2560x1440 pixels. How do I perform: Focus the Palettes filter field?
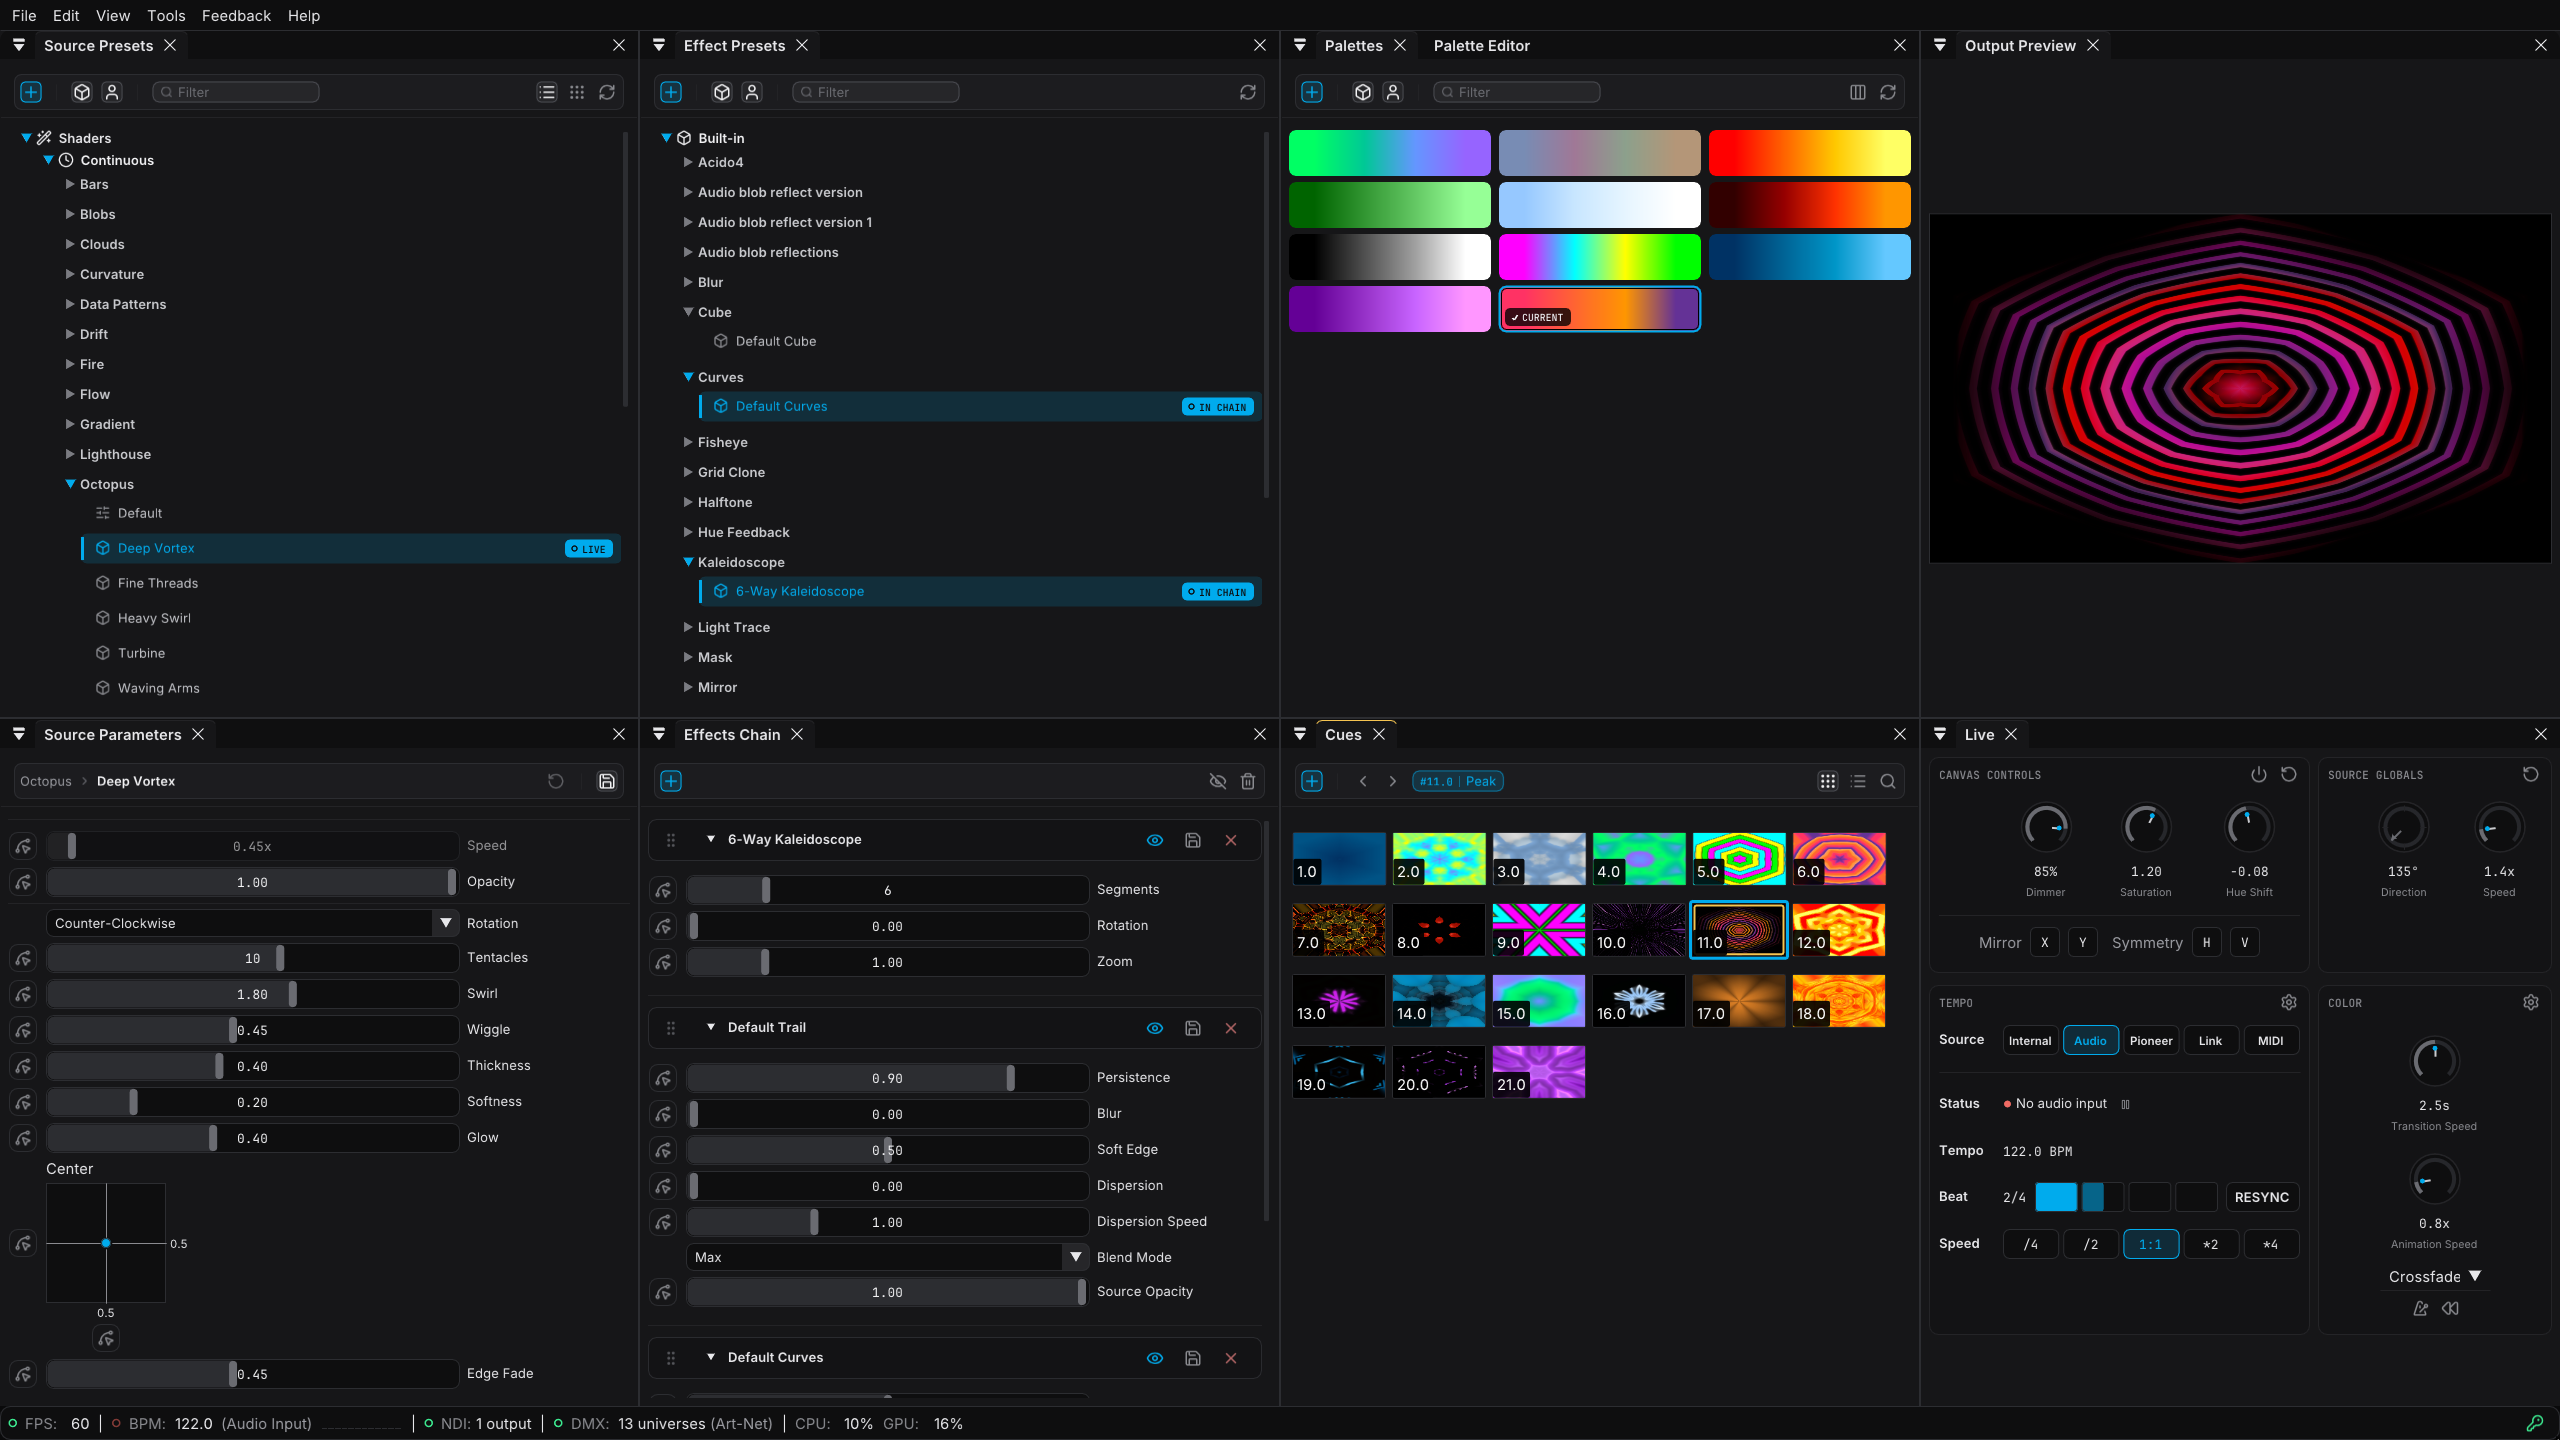1516,92
